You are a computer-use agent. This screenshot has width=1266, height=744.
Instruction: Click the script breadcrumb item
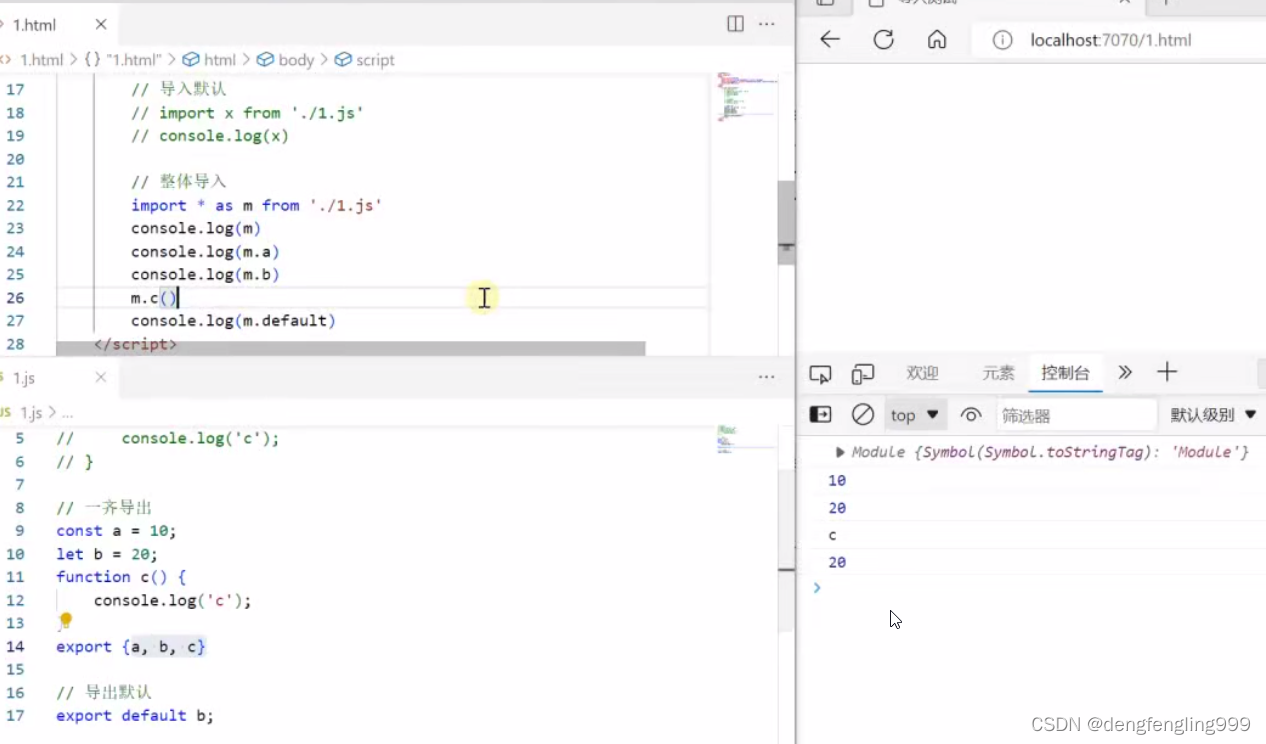point(365,60)
